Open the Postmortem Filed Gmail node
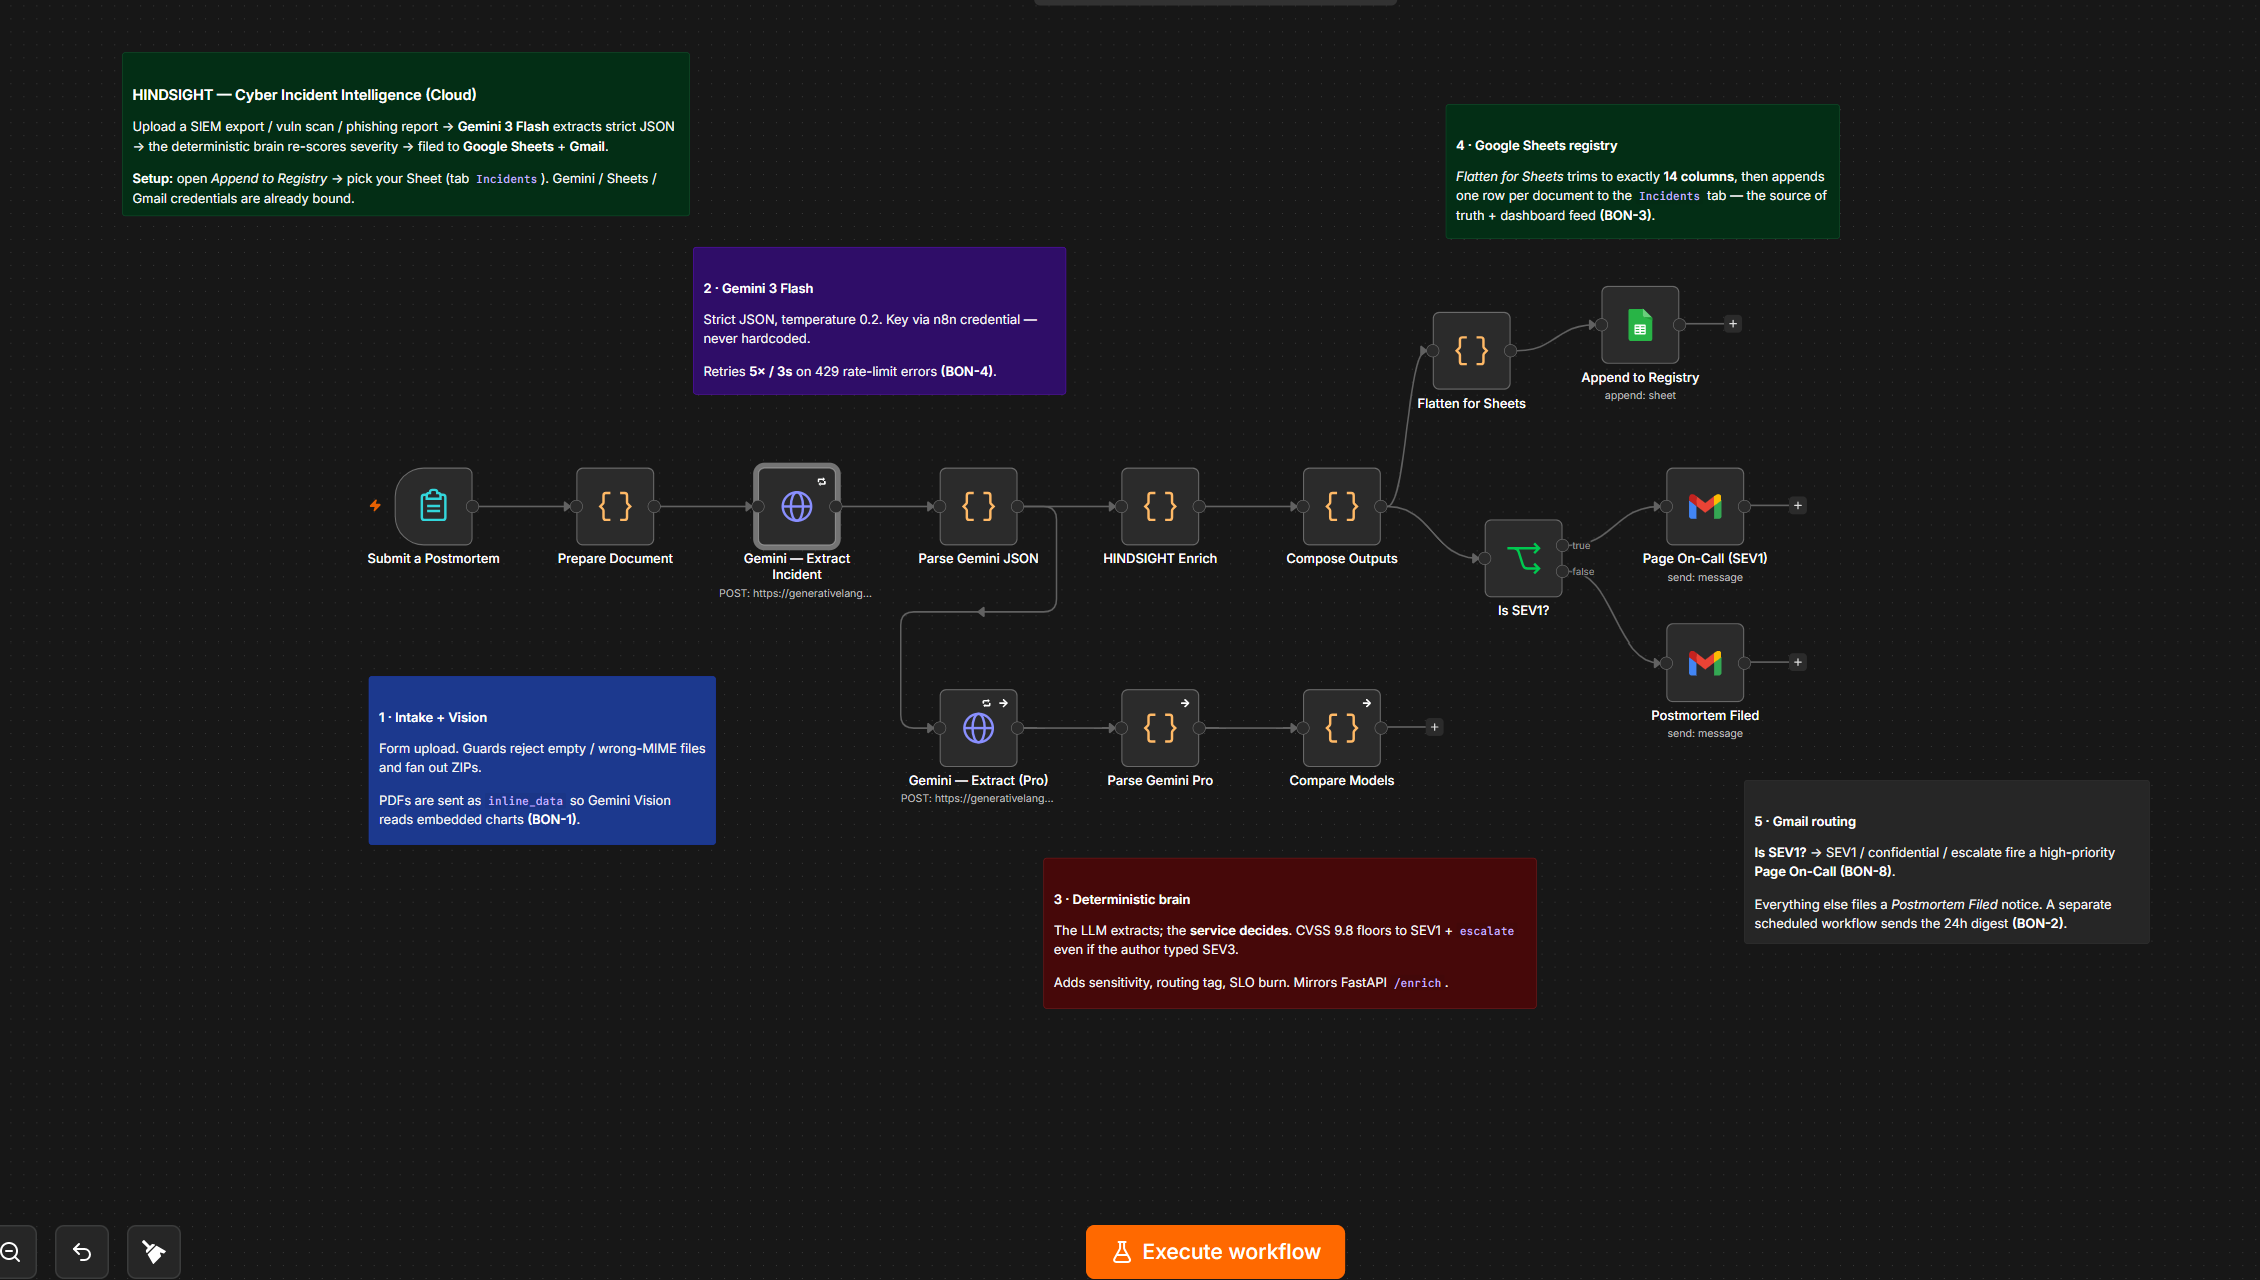Screen dimensions: 2260x1280 (1705, 662)
